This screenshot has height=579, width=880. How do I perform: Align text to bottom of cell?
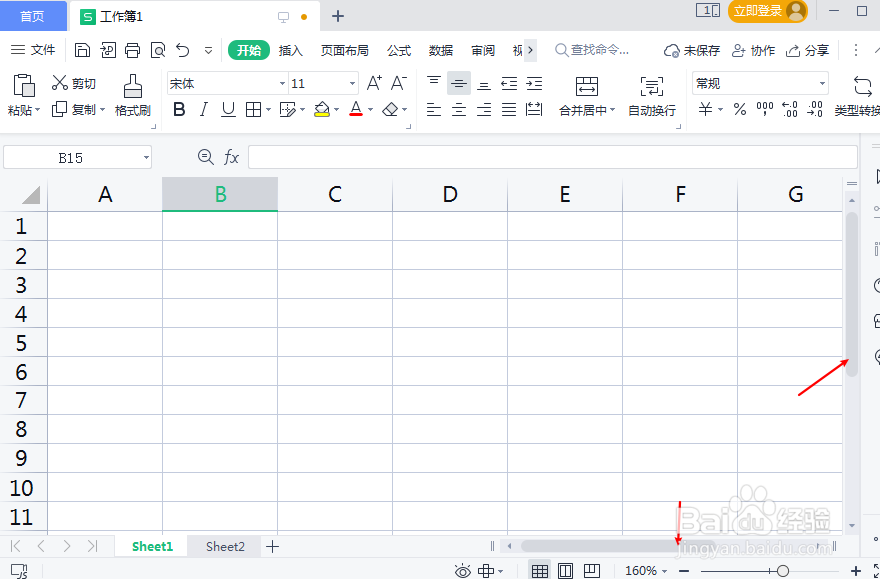pyautogui.click(x=484, y=84)
